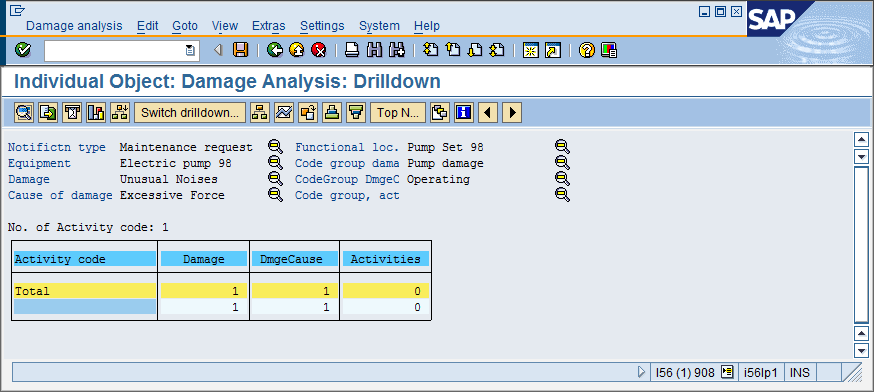Expand the status bar system info selector

click(726, 372)
